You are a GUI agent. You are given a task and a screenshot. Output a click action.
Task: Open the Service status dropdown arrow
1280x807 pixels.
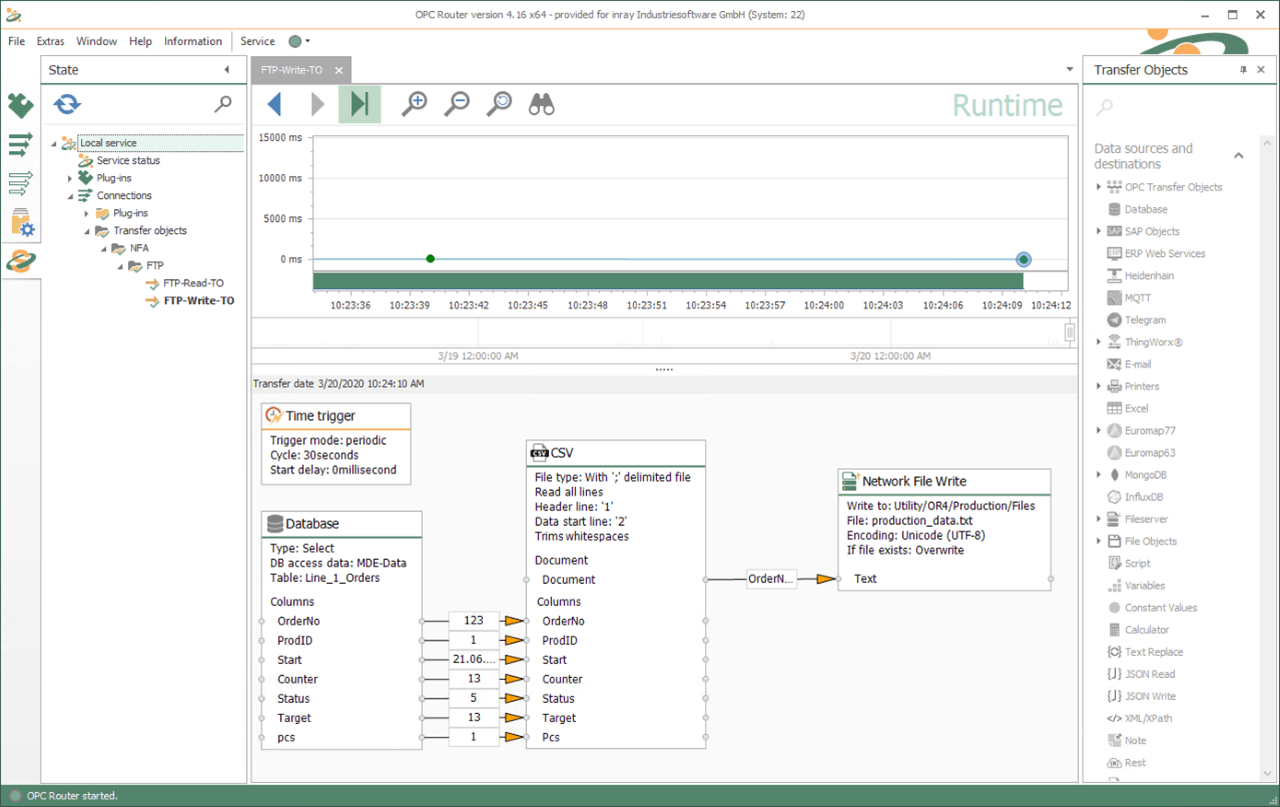pos(308,42)
